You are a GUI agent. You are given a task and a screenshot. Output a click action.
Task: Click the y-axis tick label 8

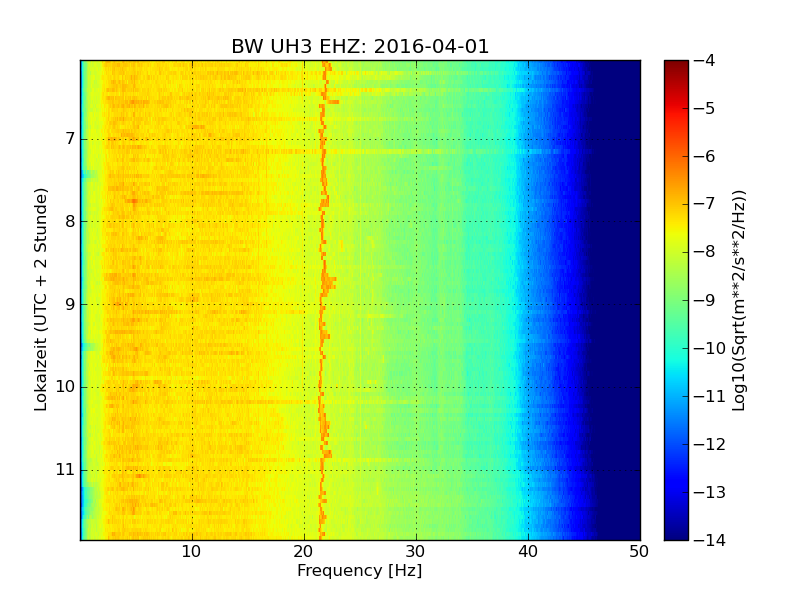pos(70,221)
